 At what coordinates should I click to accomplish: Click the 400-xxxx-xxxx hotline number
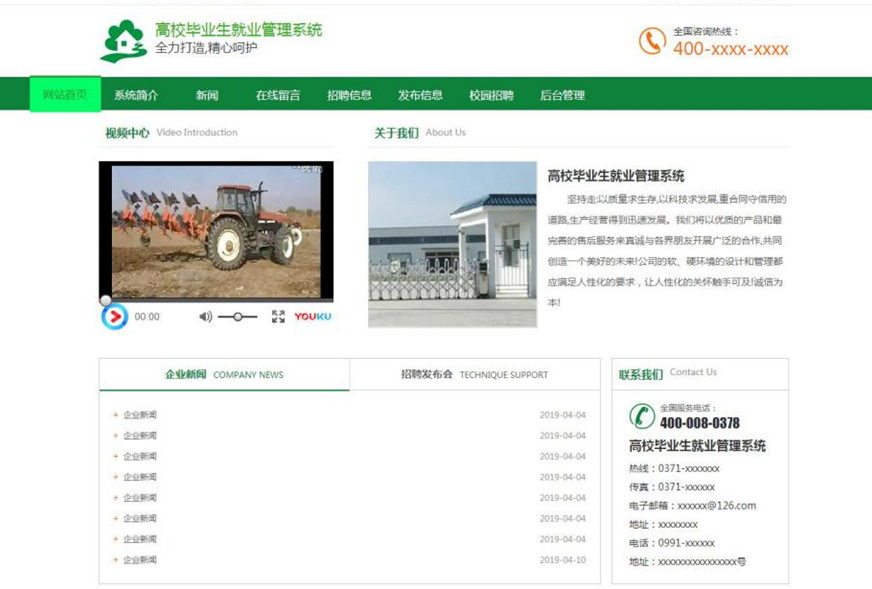(731, 49)
